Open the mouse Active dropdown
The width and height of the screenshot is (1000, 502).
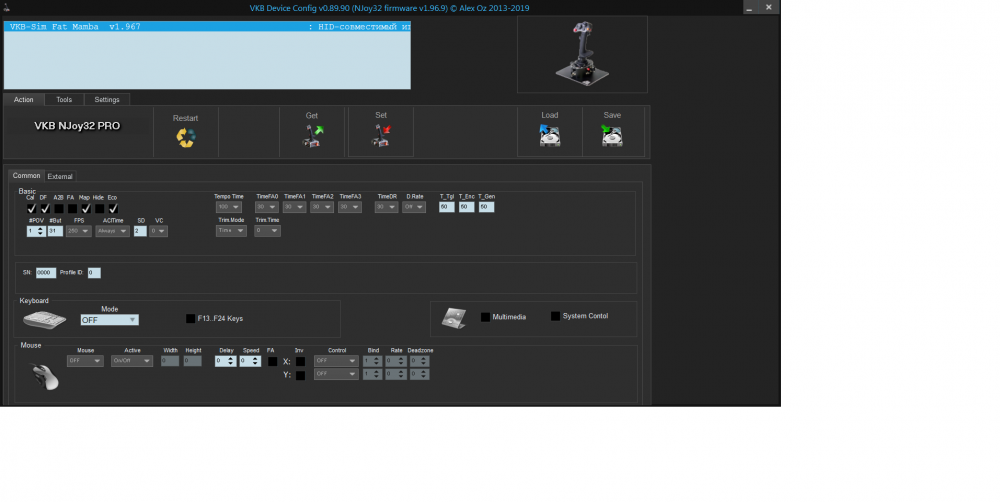click(x=131, y=360)
